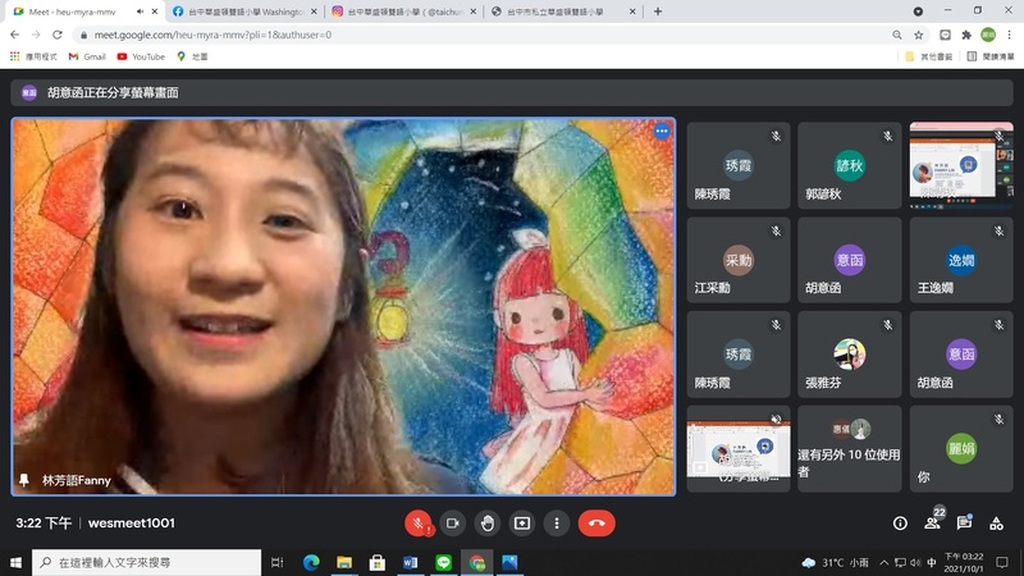Click the pin icon beside 林芳語Fanny
The image size is (1024, 576).
coord(24,480)
